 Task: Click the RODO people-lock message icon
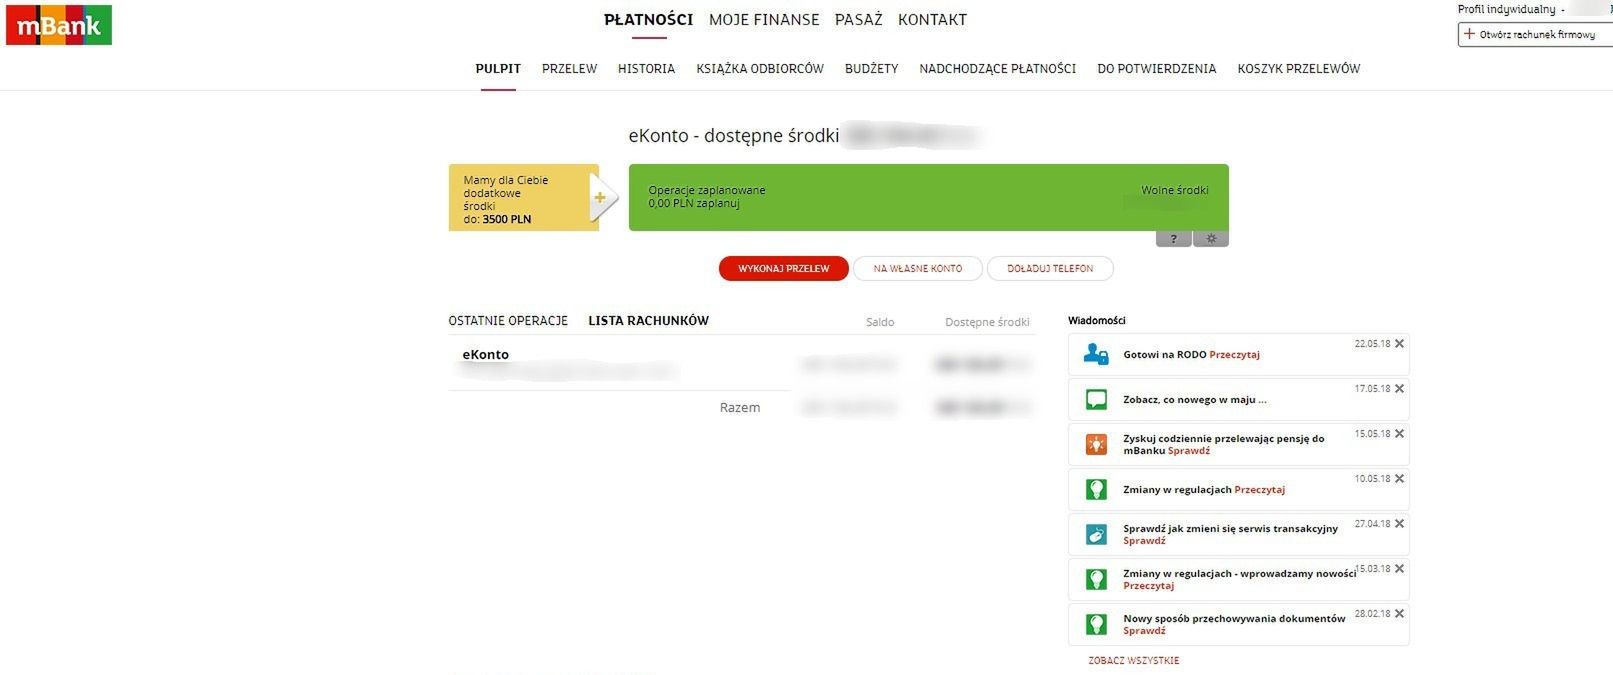(x=1096, y=354)
